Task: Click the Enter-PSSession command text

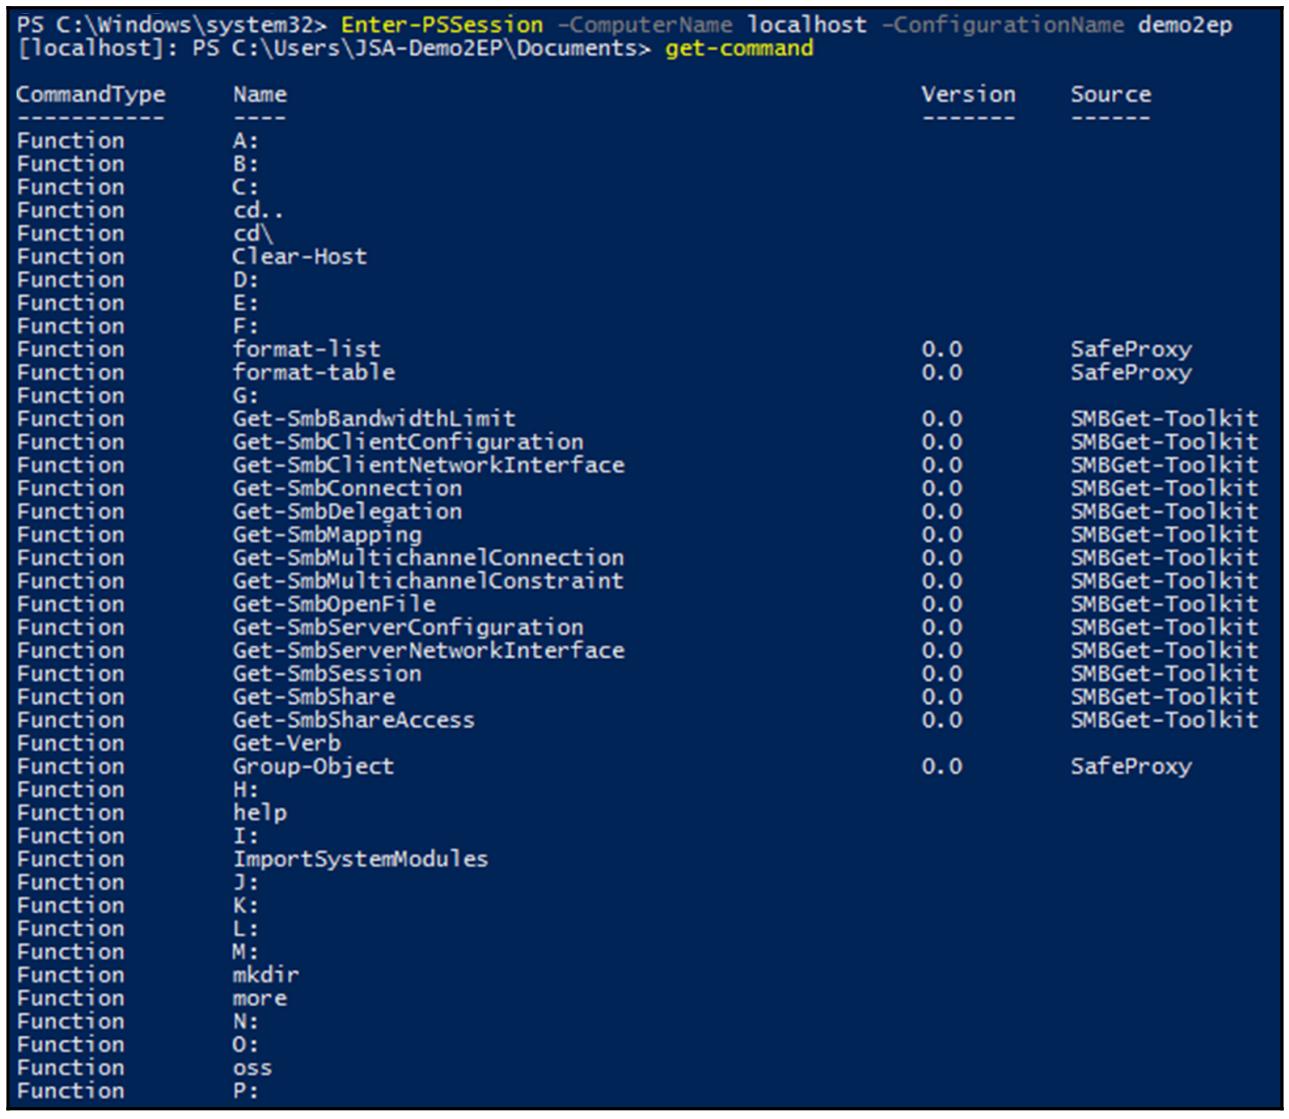Action: (x=441, y=25)
